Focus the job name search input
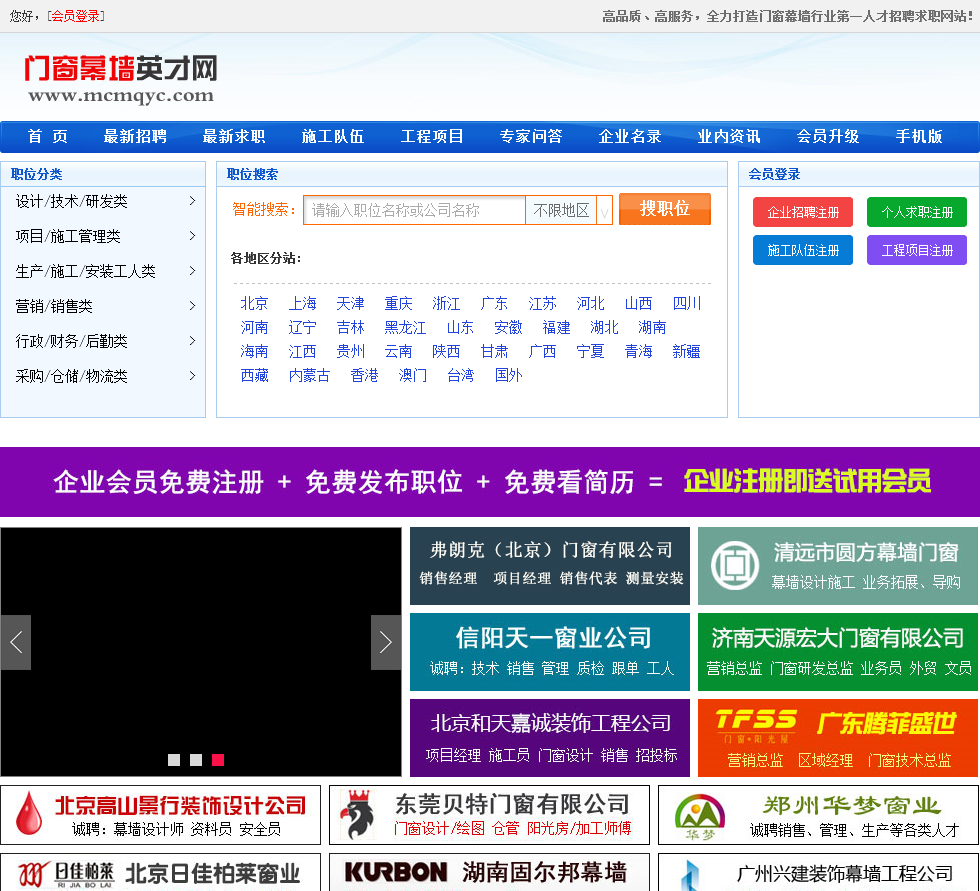Viewport: 980px width, 891px height. point(414,211)
